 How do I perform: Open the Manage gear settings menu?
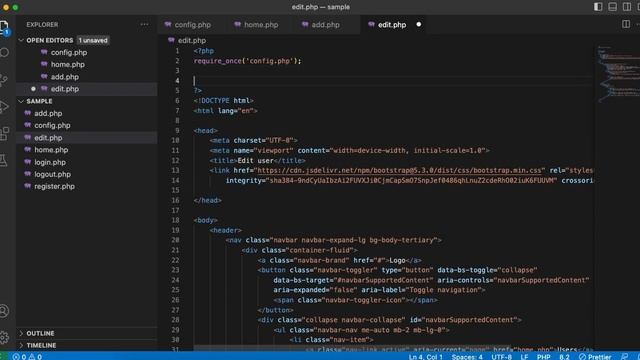point(4,337)
